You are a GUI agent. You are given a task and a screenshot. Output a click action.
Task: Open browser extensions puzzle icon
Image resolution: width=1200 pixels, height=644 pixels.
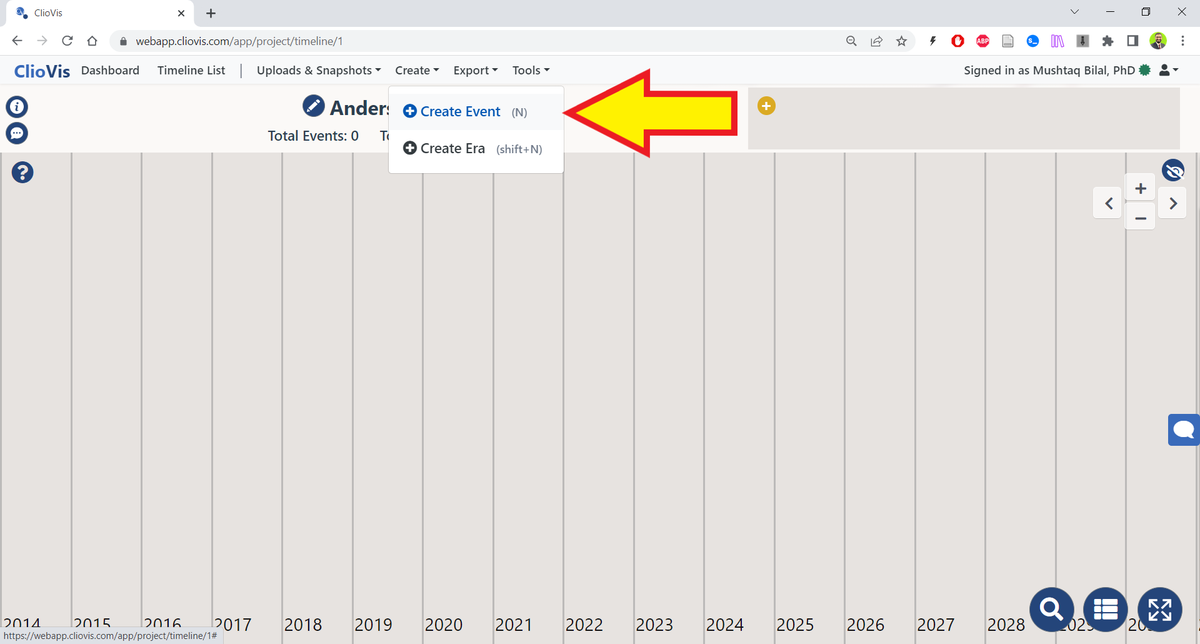coord(1107,41)
